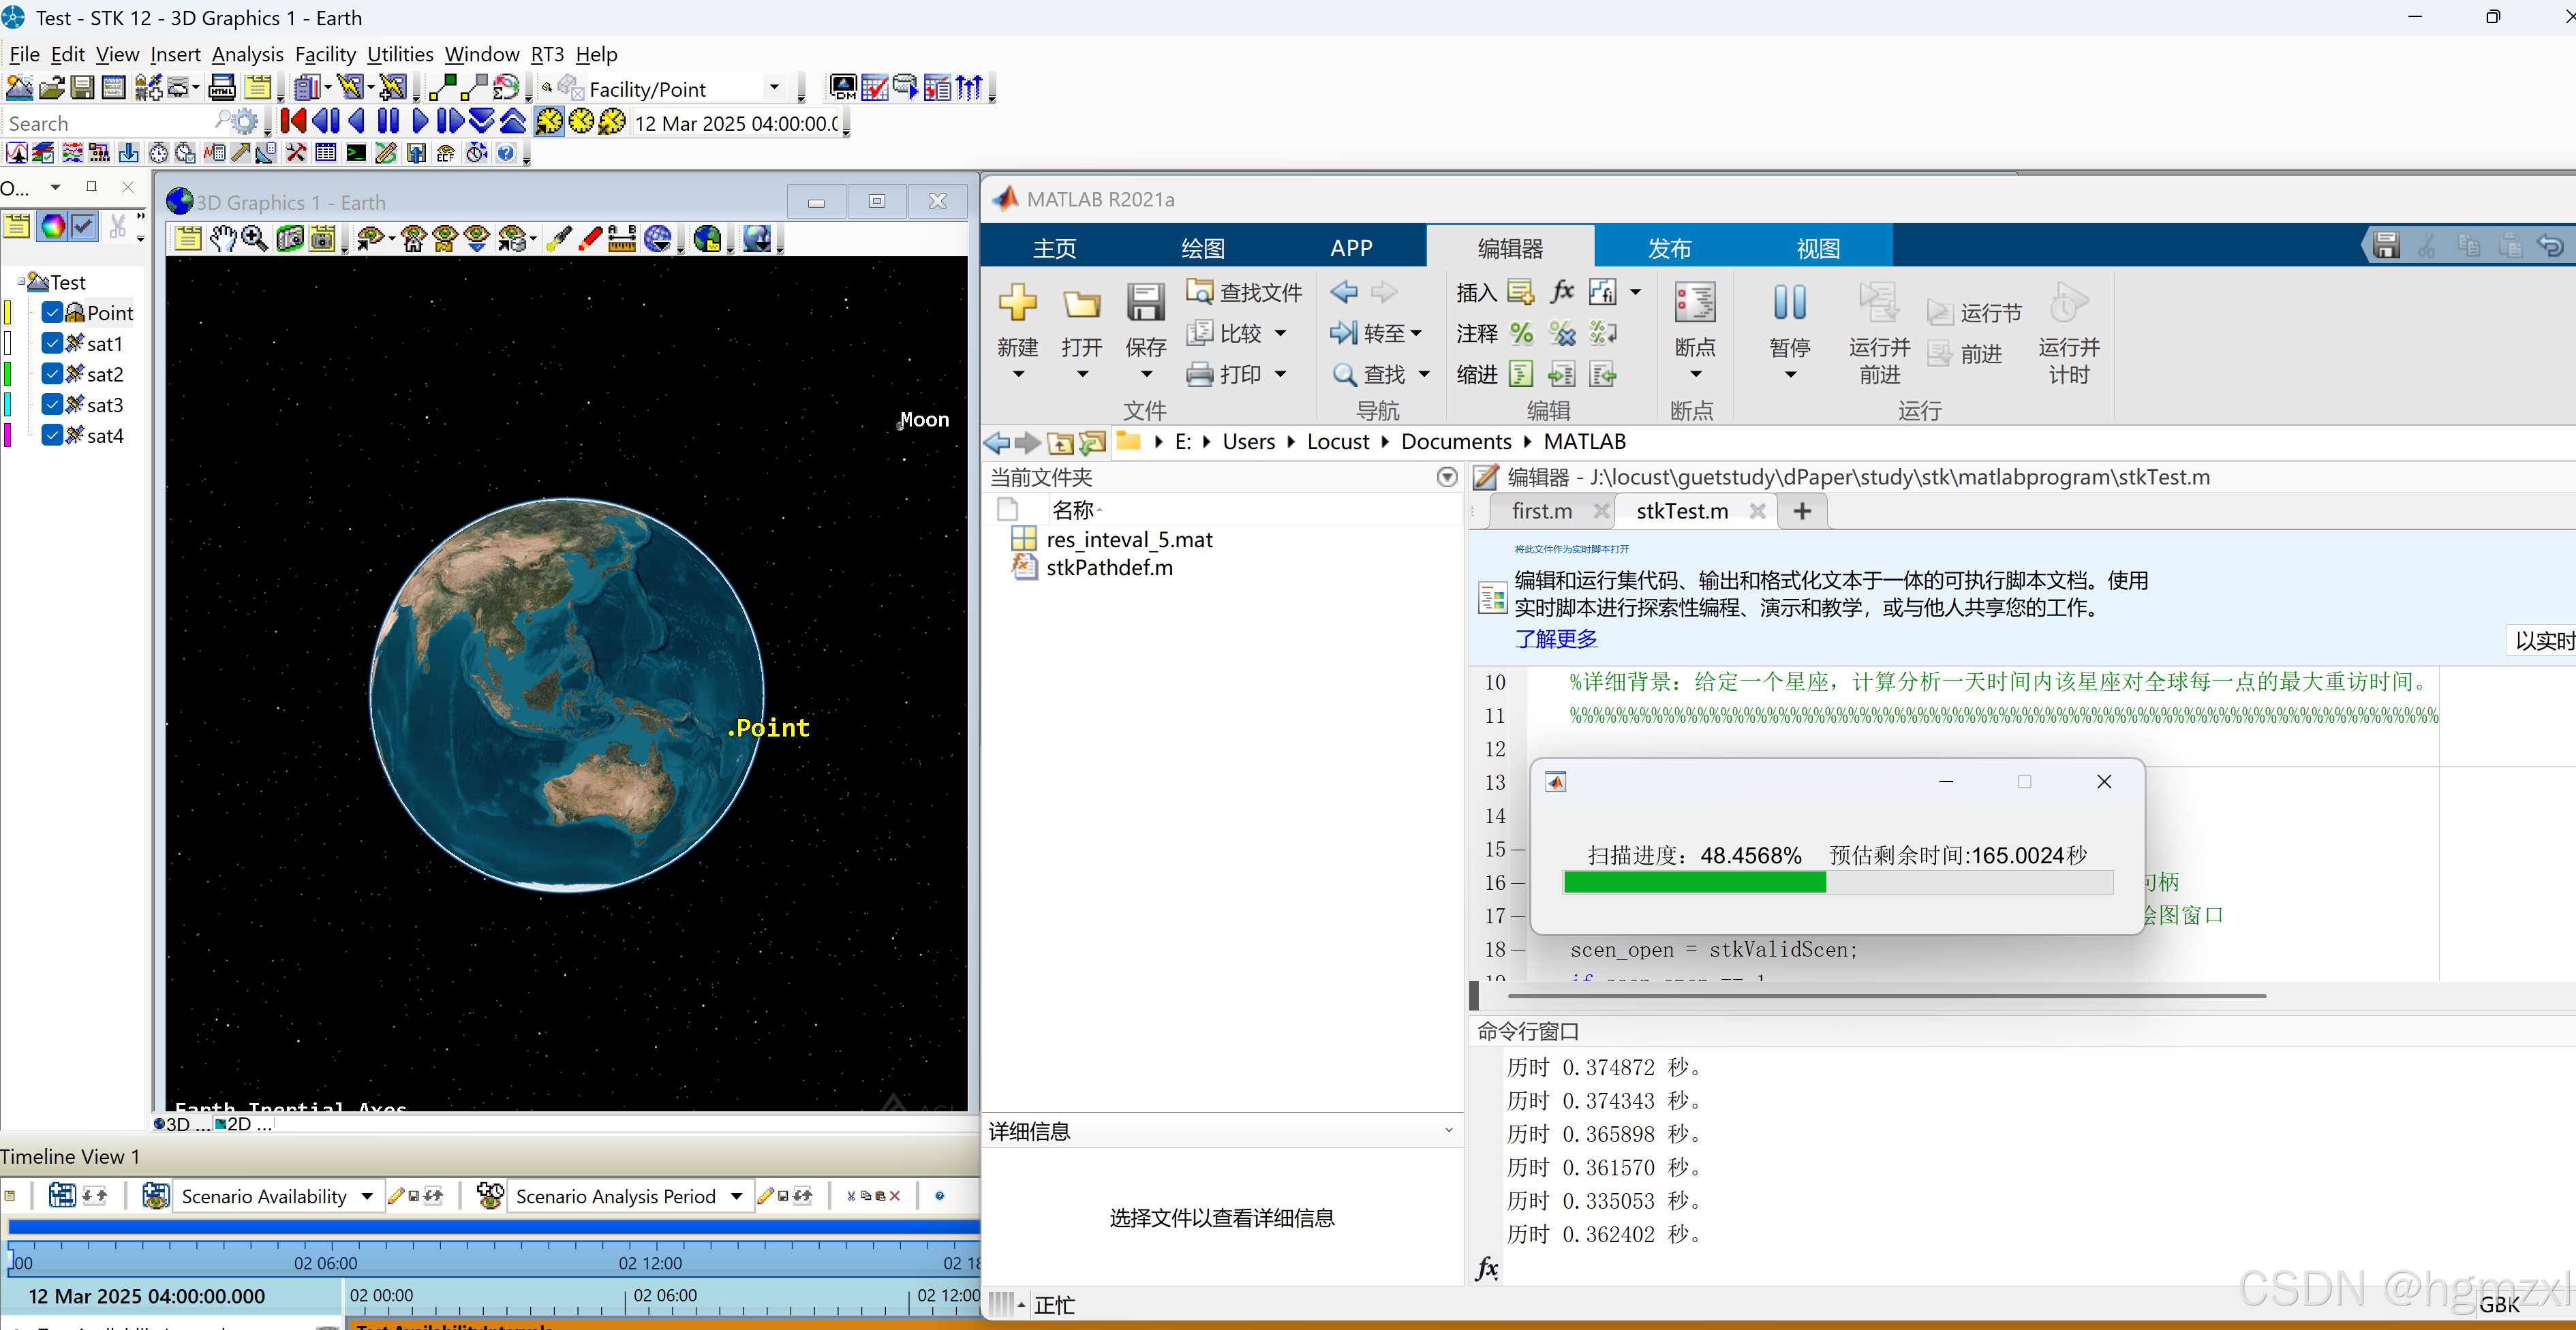Click the STK Reset animation button
This screenshot has width=2576, height=1330.
tap(293, 122)
